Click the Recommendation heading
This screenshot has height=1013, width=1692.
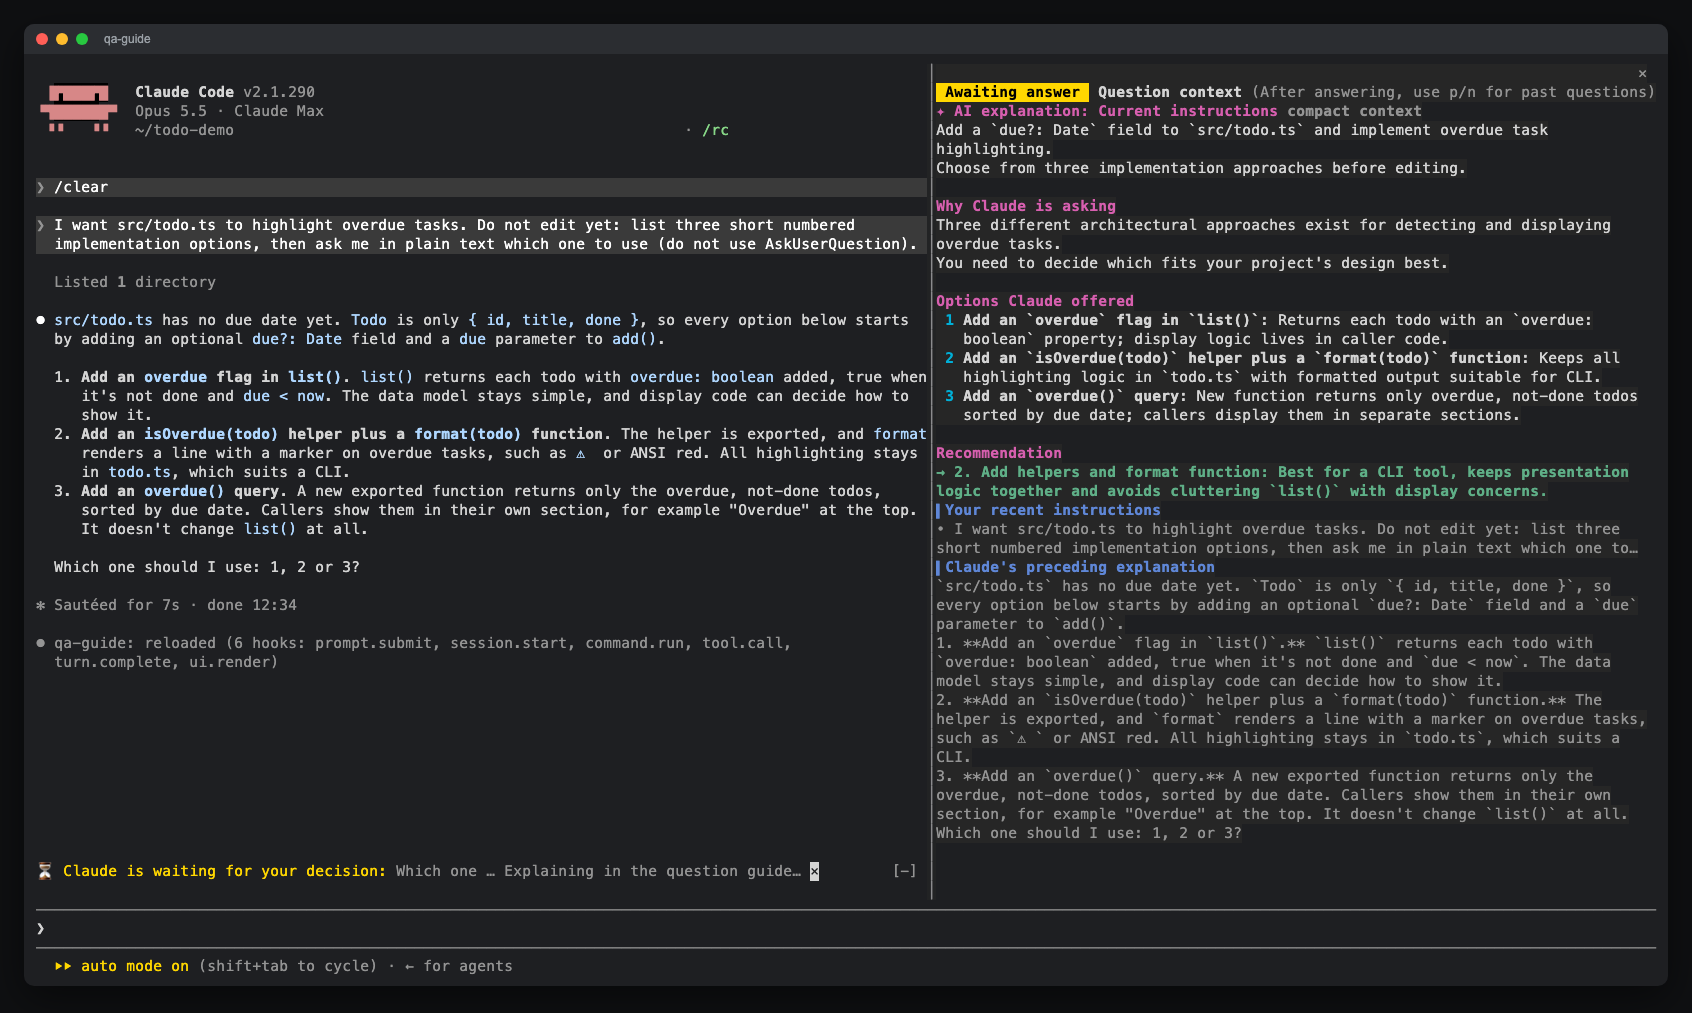click(x=999, y=453)
